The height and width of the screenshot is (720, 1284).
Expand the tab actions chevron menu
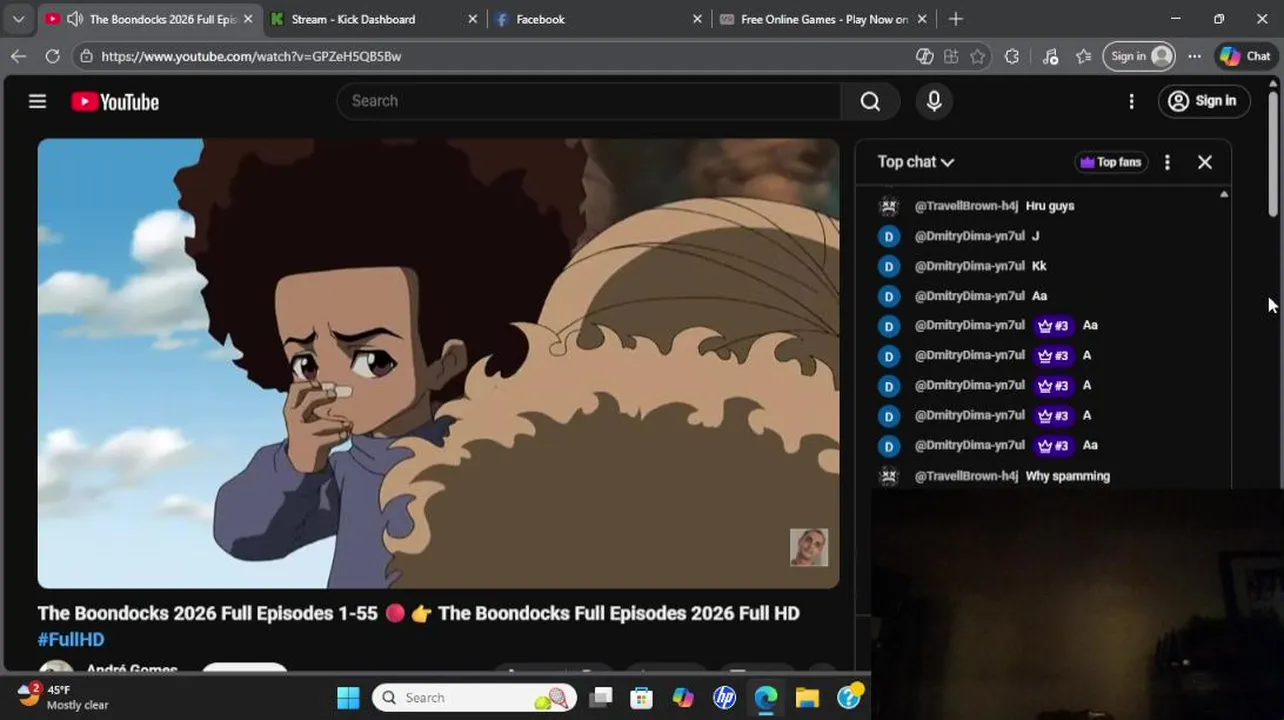tap(18, 19)
